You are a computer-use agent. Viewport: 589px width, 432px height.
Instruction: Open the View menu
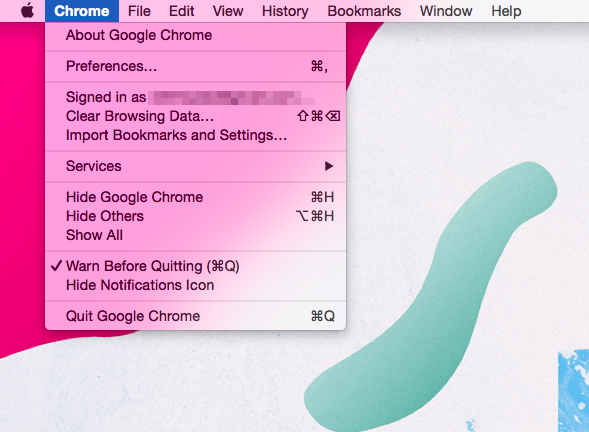tap(228, 11)
